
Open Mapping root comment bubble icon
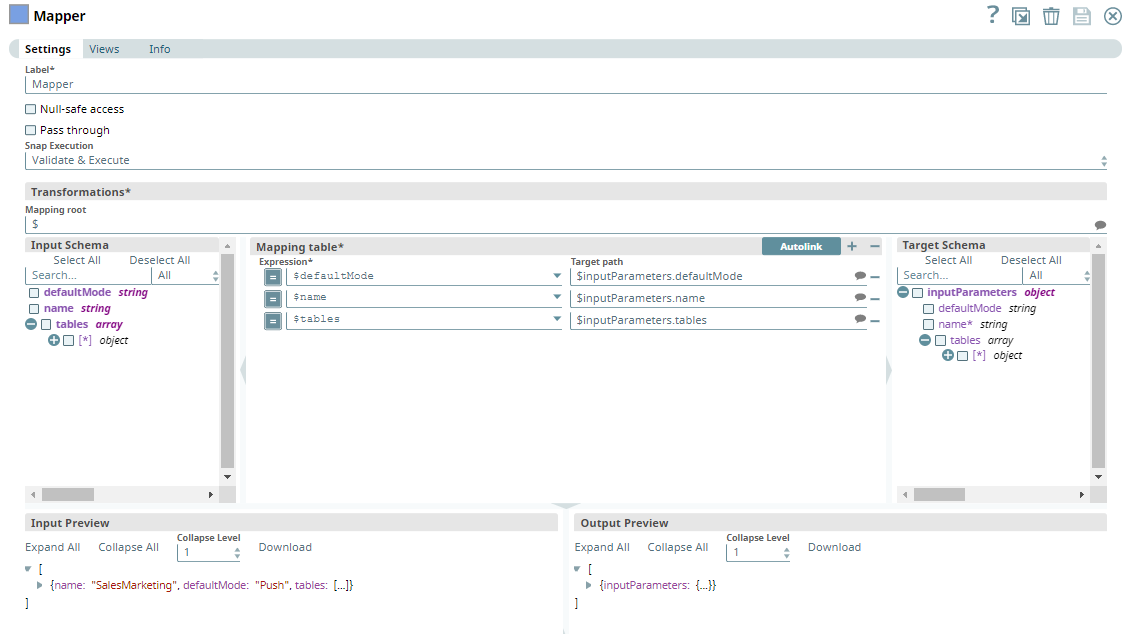tap(1100, 225)
